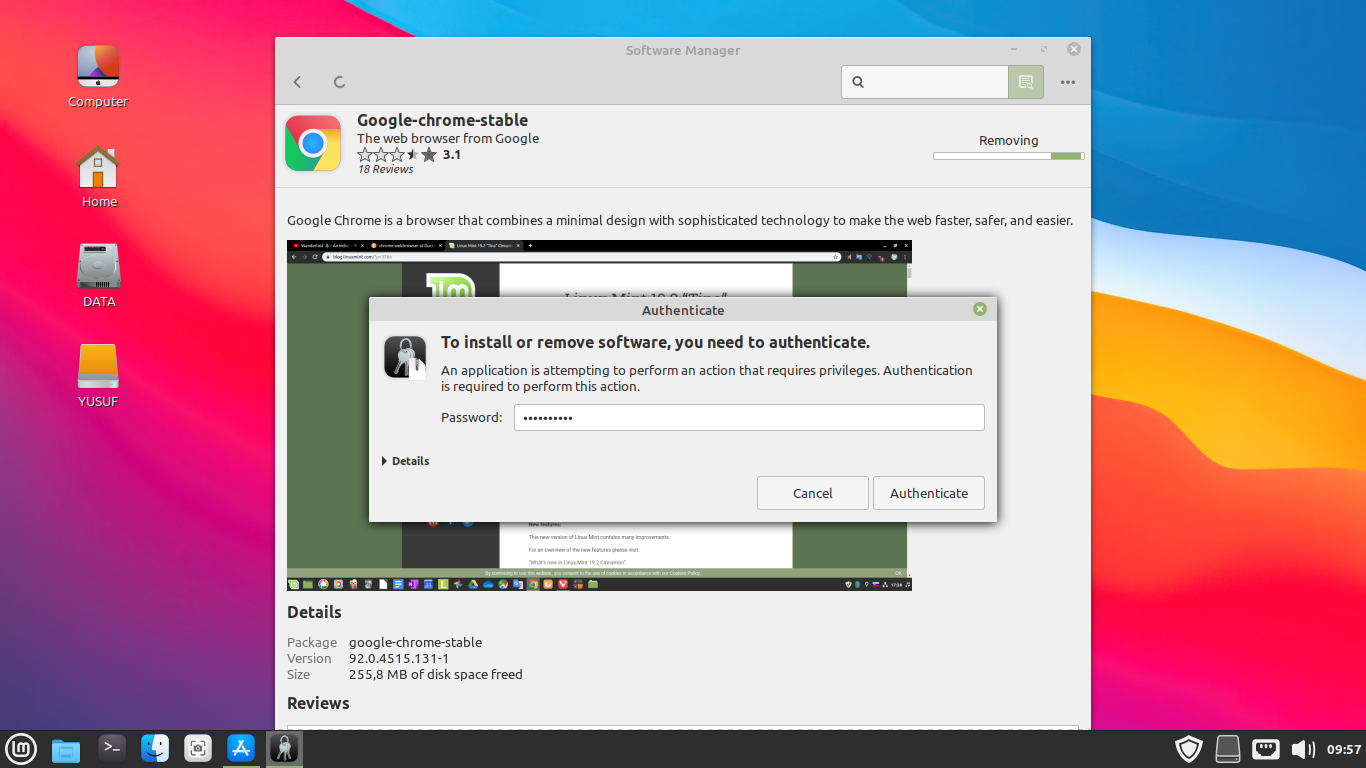Viewport: 1366px width, 768px height.
Task: Launch the Terminal from taskbar
Action: tap(112, 748)
